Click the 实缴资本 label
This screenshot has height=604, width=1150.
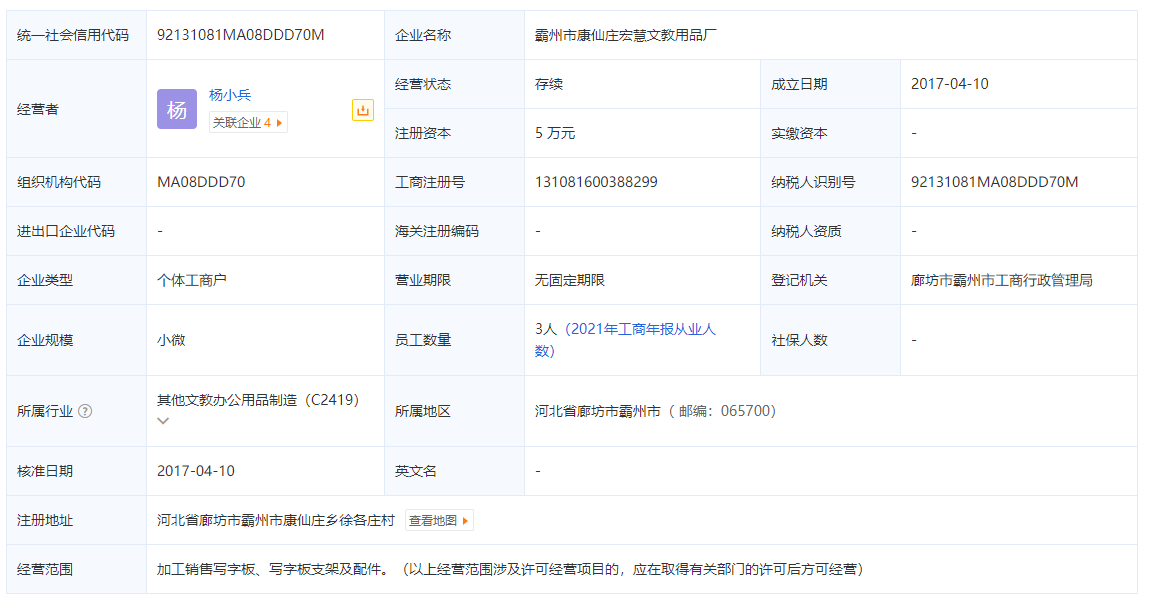click(x=799, y=133)
